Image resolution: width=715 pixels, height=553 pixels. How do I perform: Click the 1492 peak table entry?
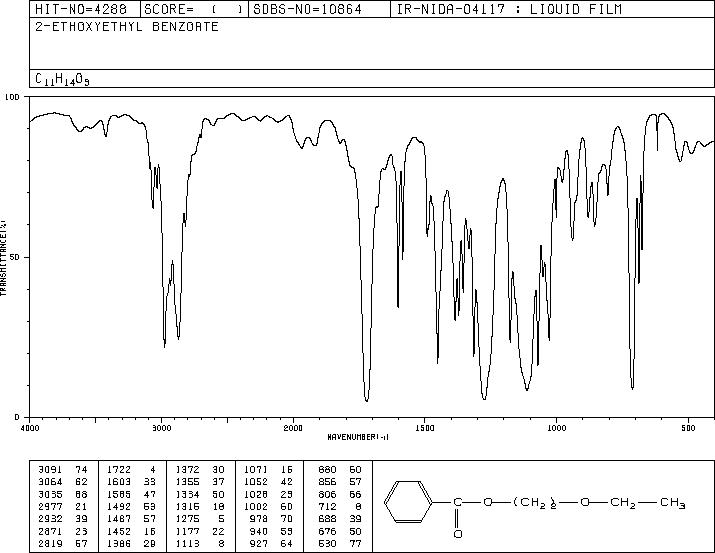pyautogui.click(x=131, y=506)
